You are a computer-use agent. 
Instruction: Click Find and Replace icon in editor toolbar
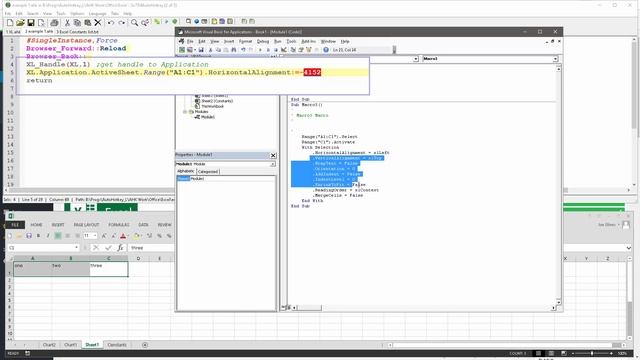pos(145,23)
